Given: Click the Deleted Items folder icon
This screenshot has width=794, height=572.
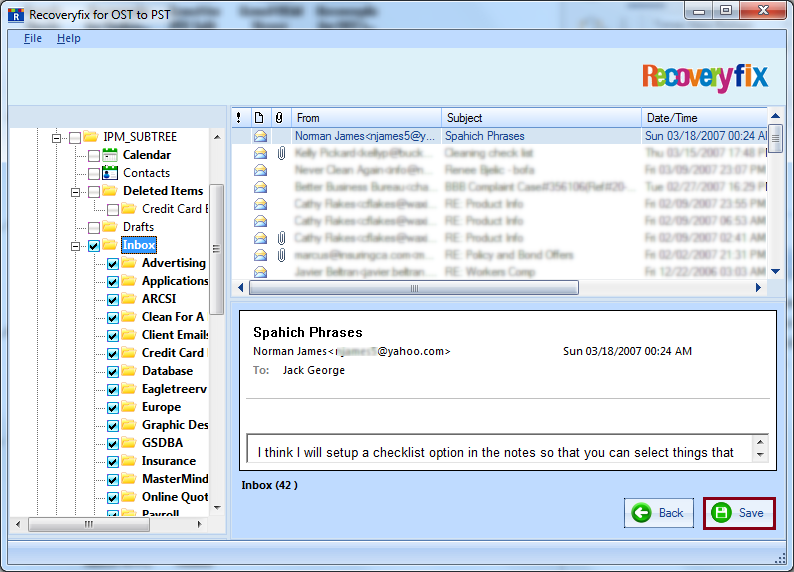Looking at the screenshot, I should (110, 191).
